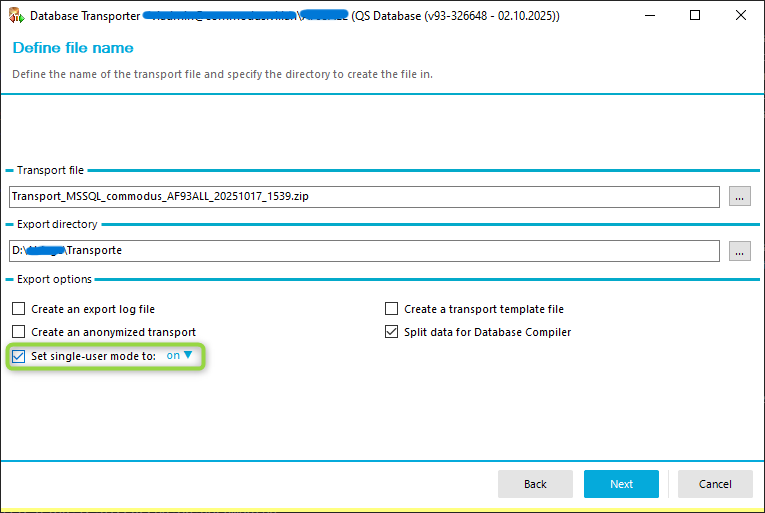The width and height of the screenshot is (765, 513).
Task: Uncheck Split data for Database Compiler
Action: 391,332
